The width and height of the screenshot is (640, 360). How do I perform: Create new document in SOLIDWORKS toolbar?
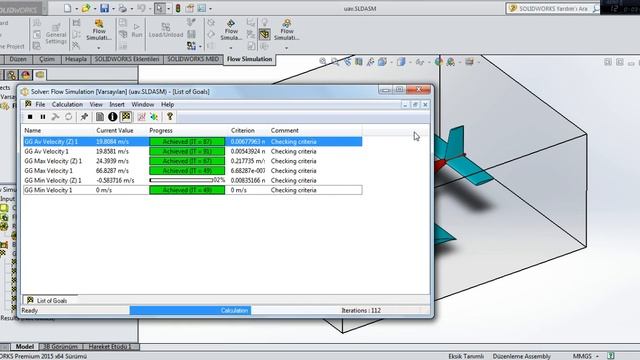point(67,8)
